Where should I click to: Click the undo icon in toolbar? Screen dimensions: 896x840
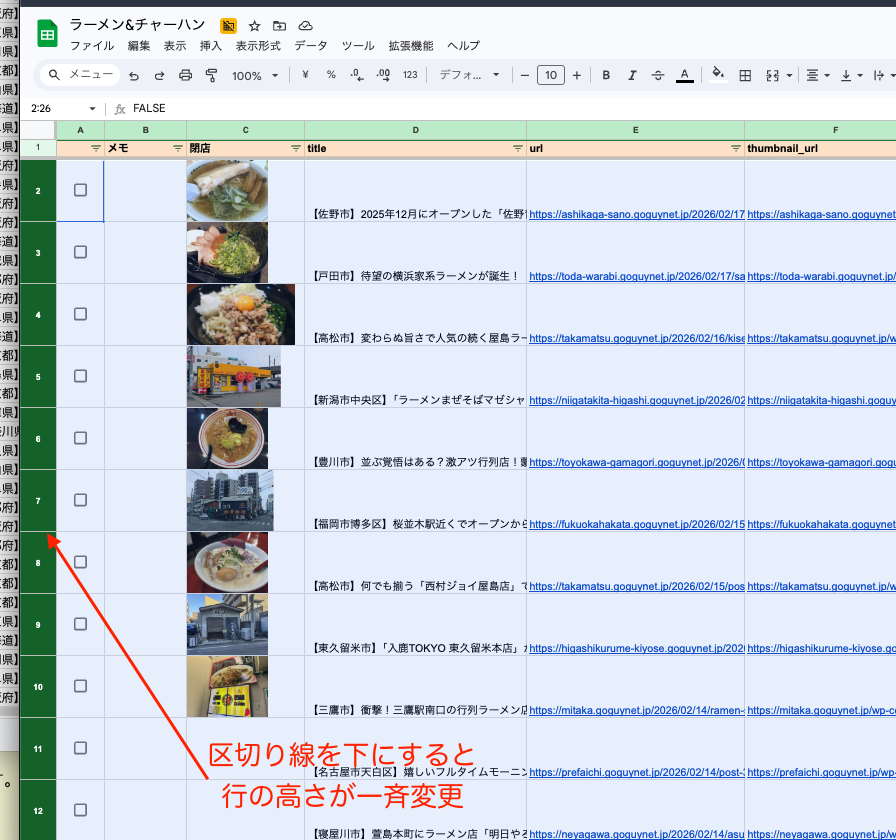point(134,75)
